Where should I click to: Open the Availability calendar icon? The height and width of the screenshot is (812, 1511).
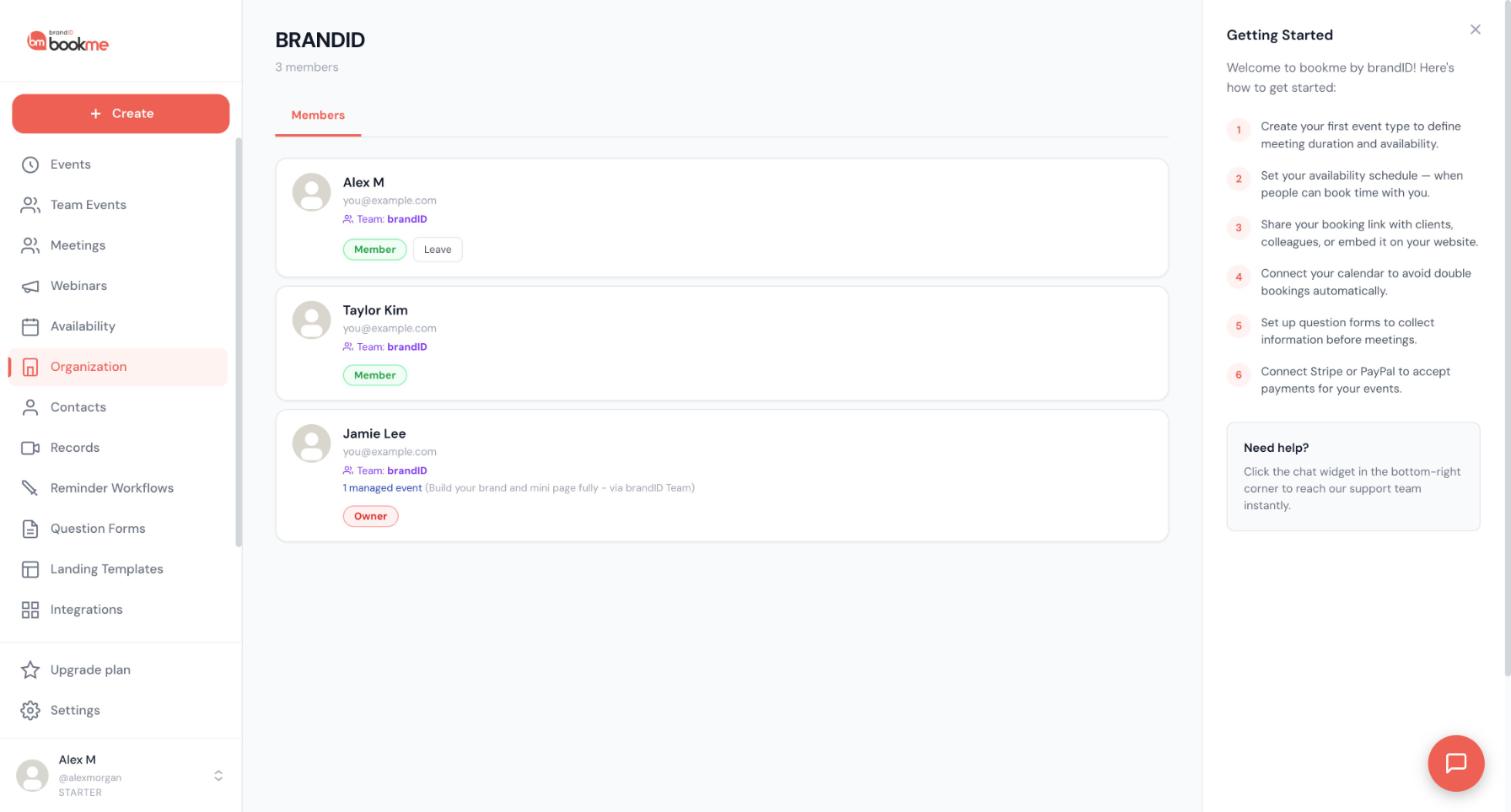(30, 326)
